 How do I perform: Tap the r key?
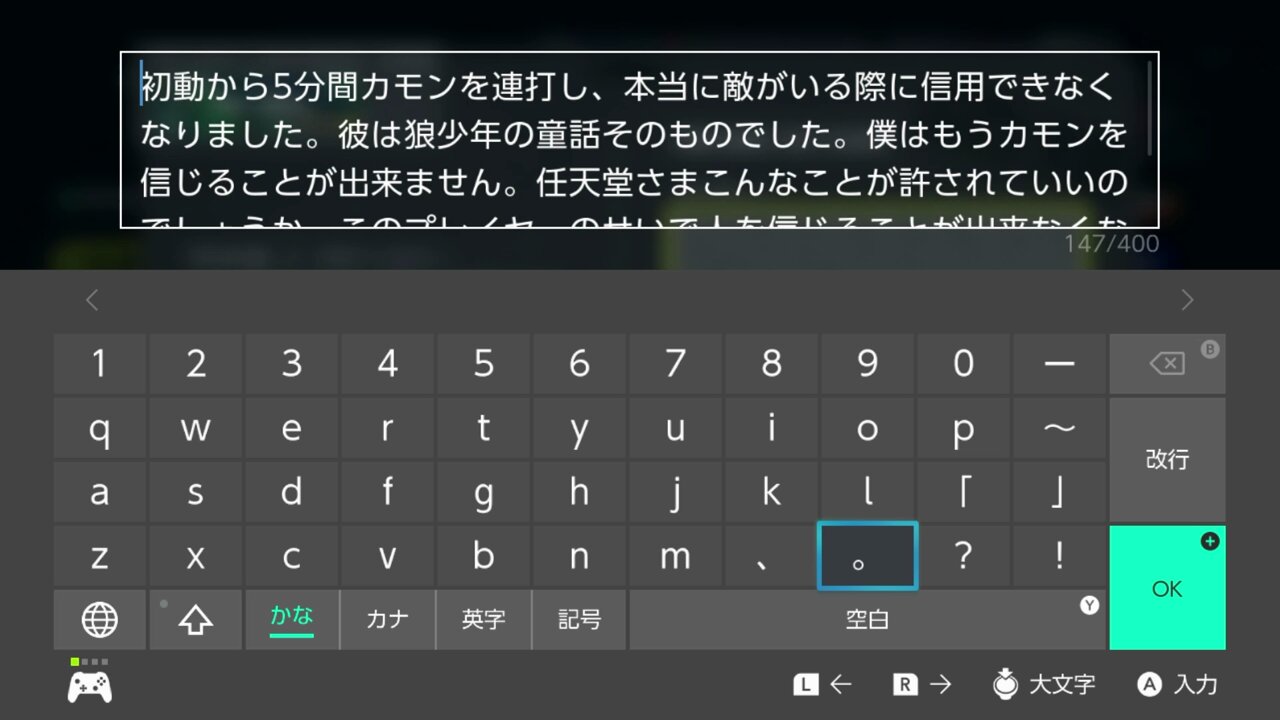pos(388,428)
